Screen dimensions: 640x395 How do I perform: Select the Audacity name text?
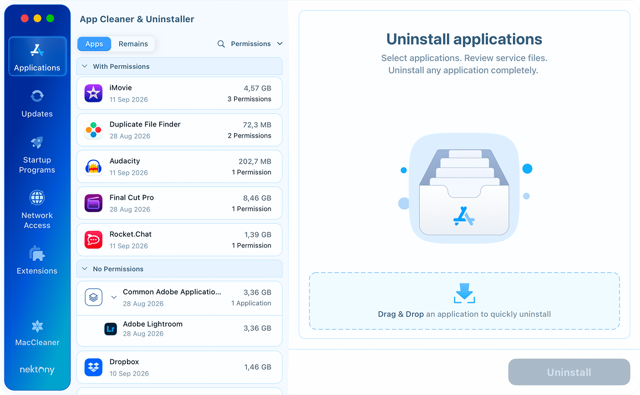pos(124,161)
